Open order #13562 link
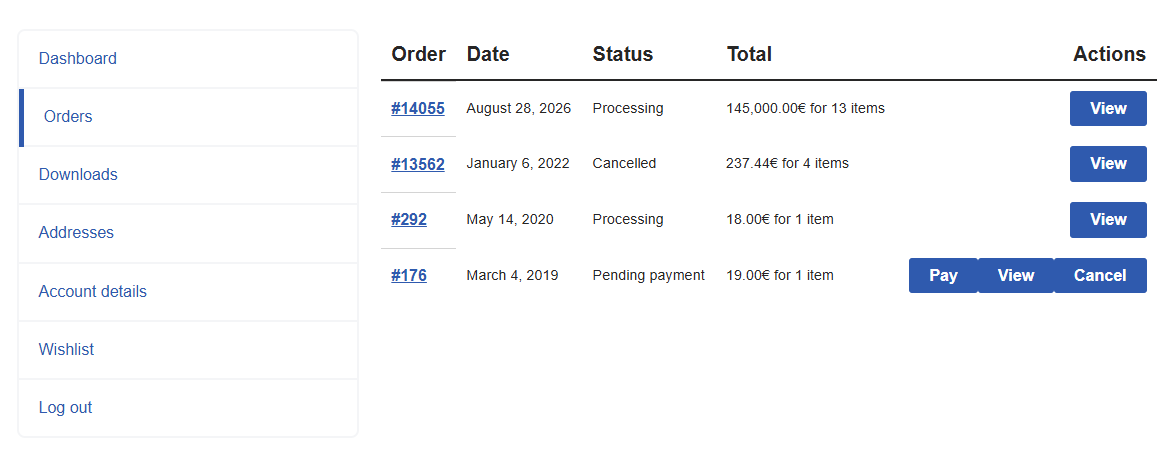 click(417, 164)
